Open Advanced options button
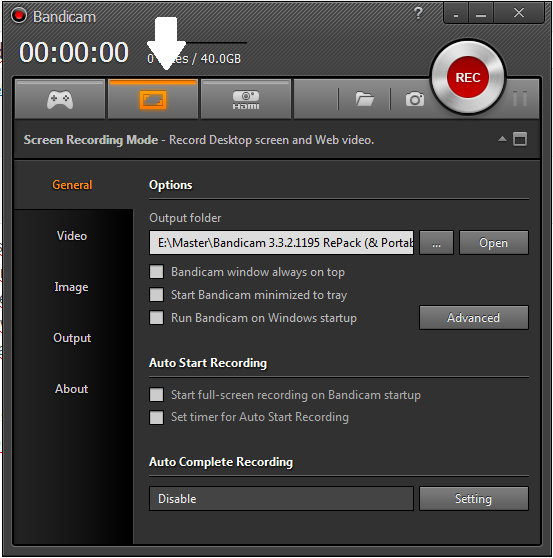This screenshot has height=558, width=553. 474,317
